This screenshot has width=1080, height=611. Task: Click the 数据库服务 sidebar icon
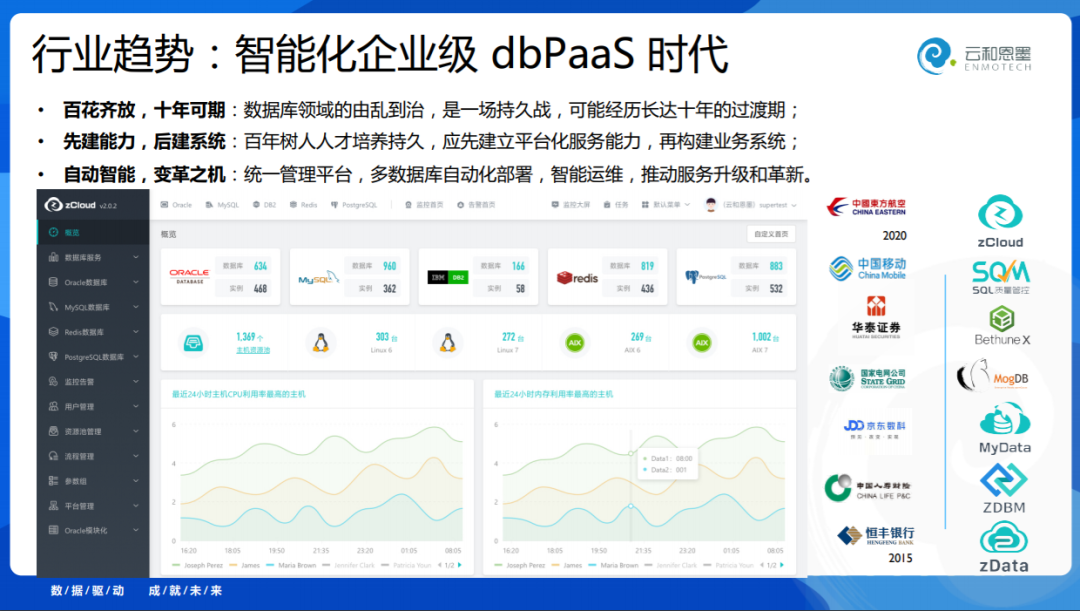53,257
